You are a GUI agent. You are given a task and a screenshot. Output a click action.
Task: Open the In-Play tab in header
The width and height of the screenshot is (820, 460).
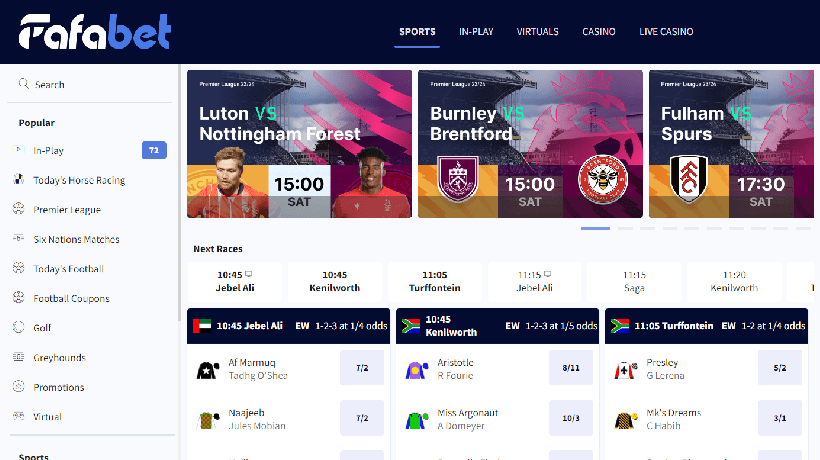coord(476,32)
